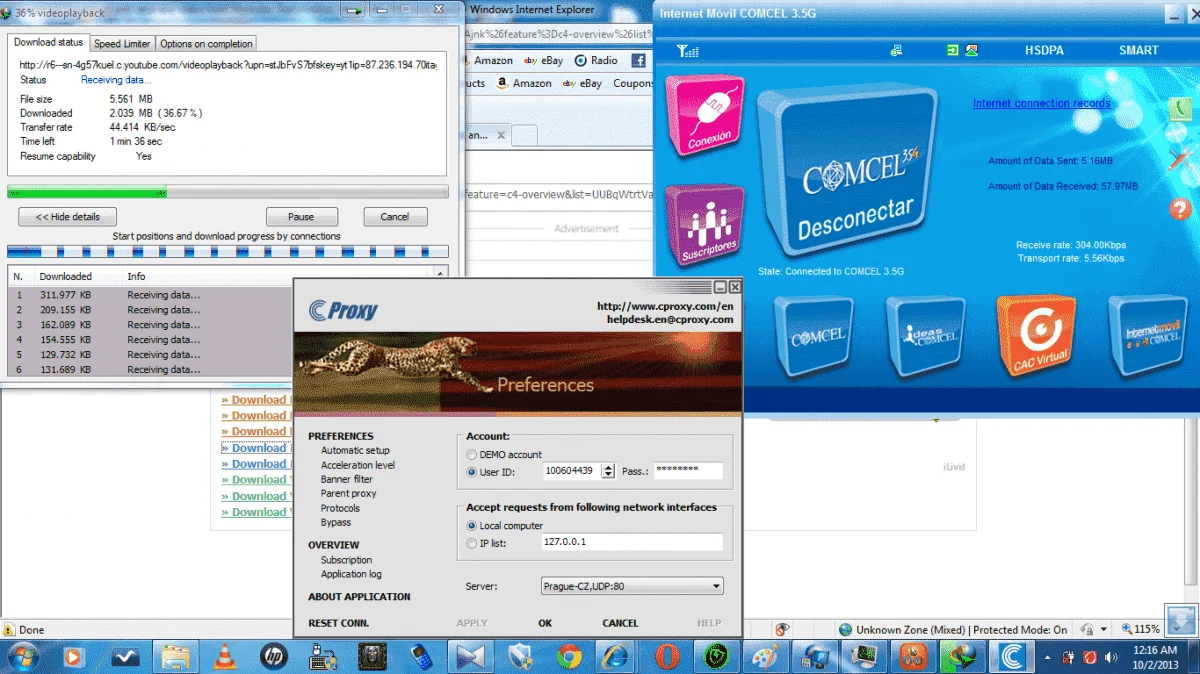Open Application log under CProxy Overview
Viewport: 1200px width, 674px height.
coord(351,574)
